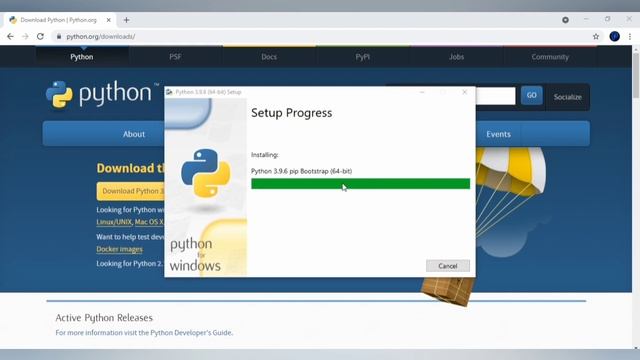Click the pip Bootstrap installing text
Screen dimensions: 640x360
(x=302, y=171)
